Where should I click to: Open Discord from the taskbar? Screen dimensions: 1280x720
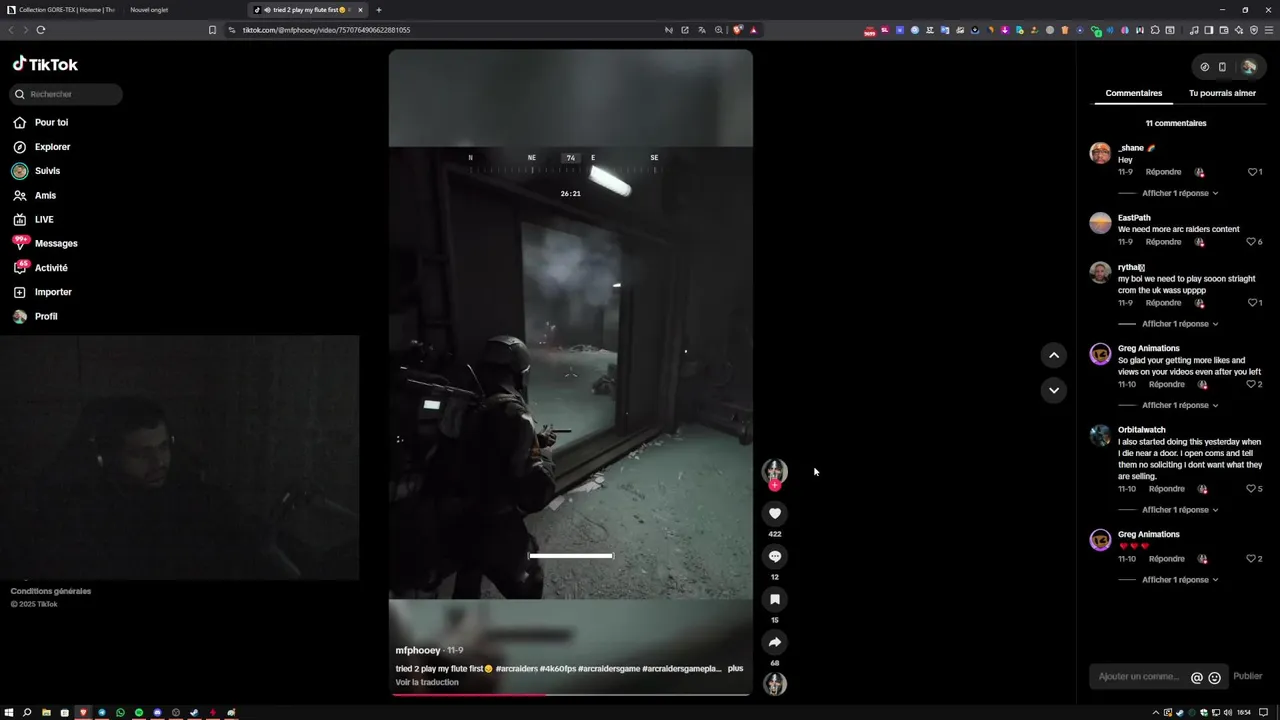(x=157, y=712)
